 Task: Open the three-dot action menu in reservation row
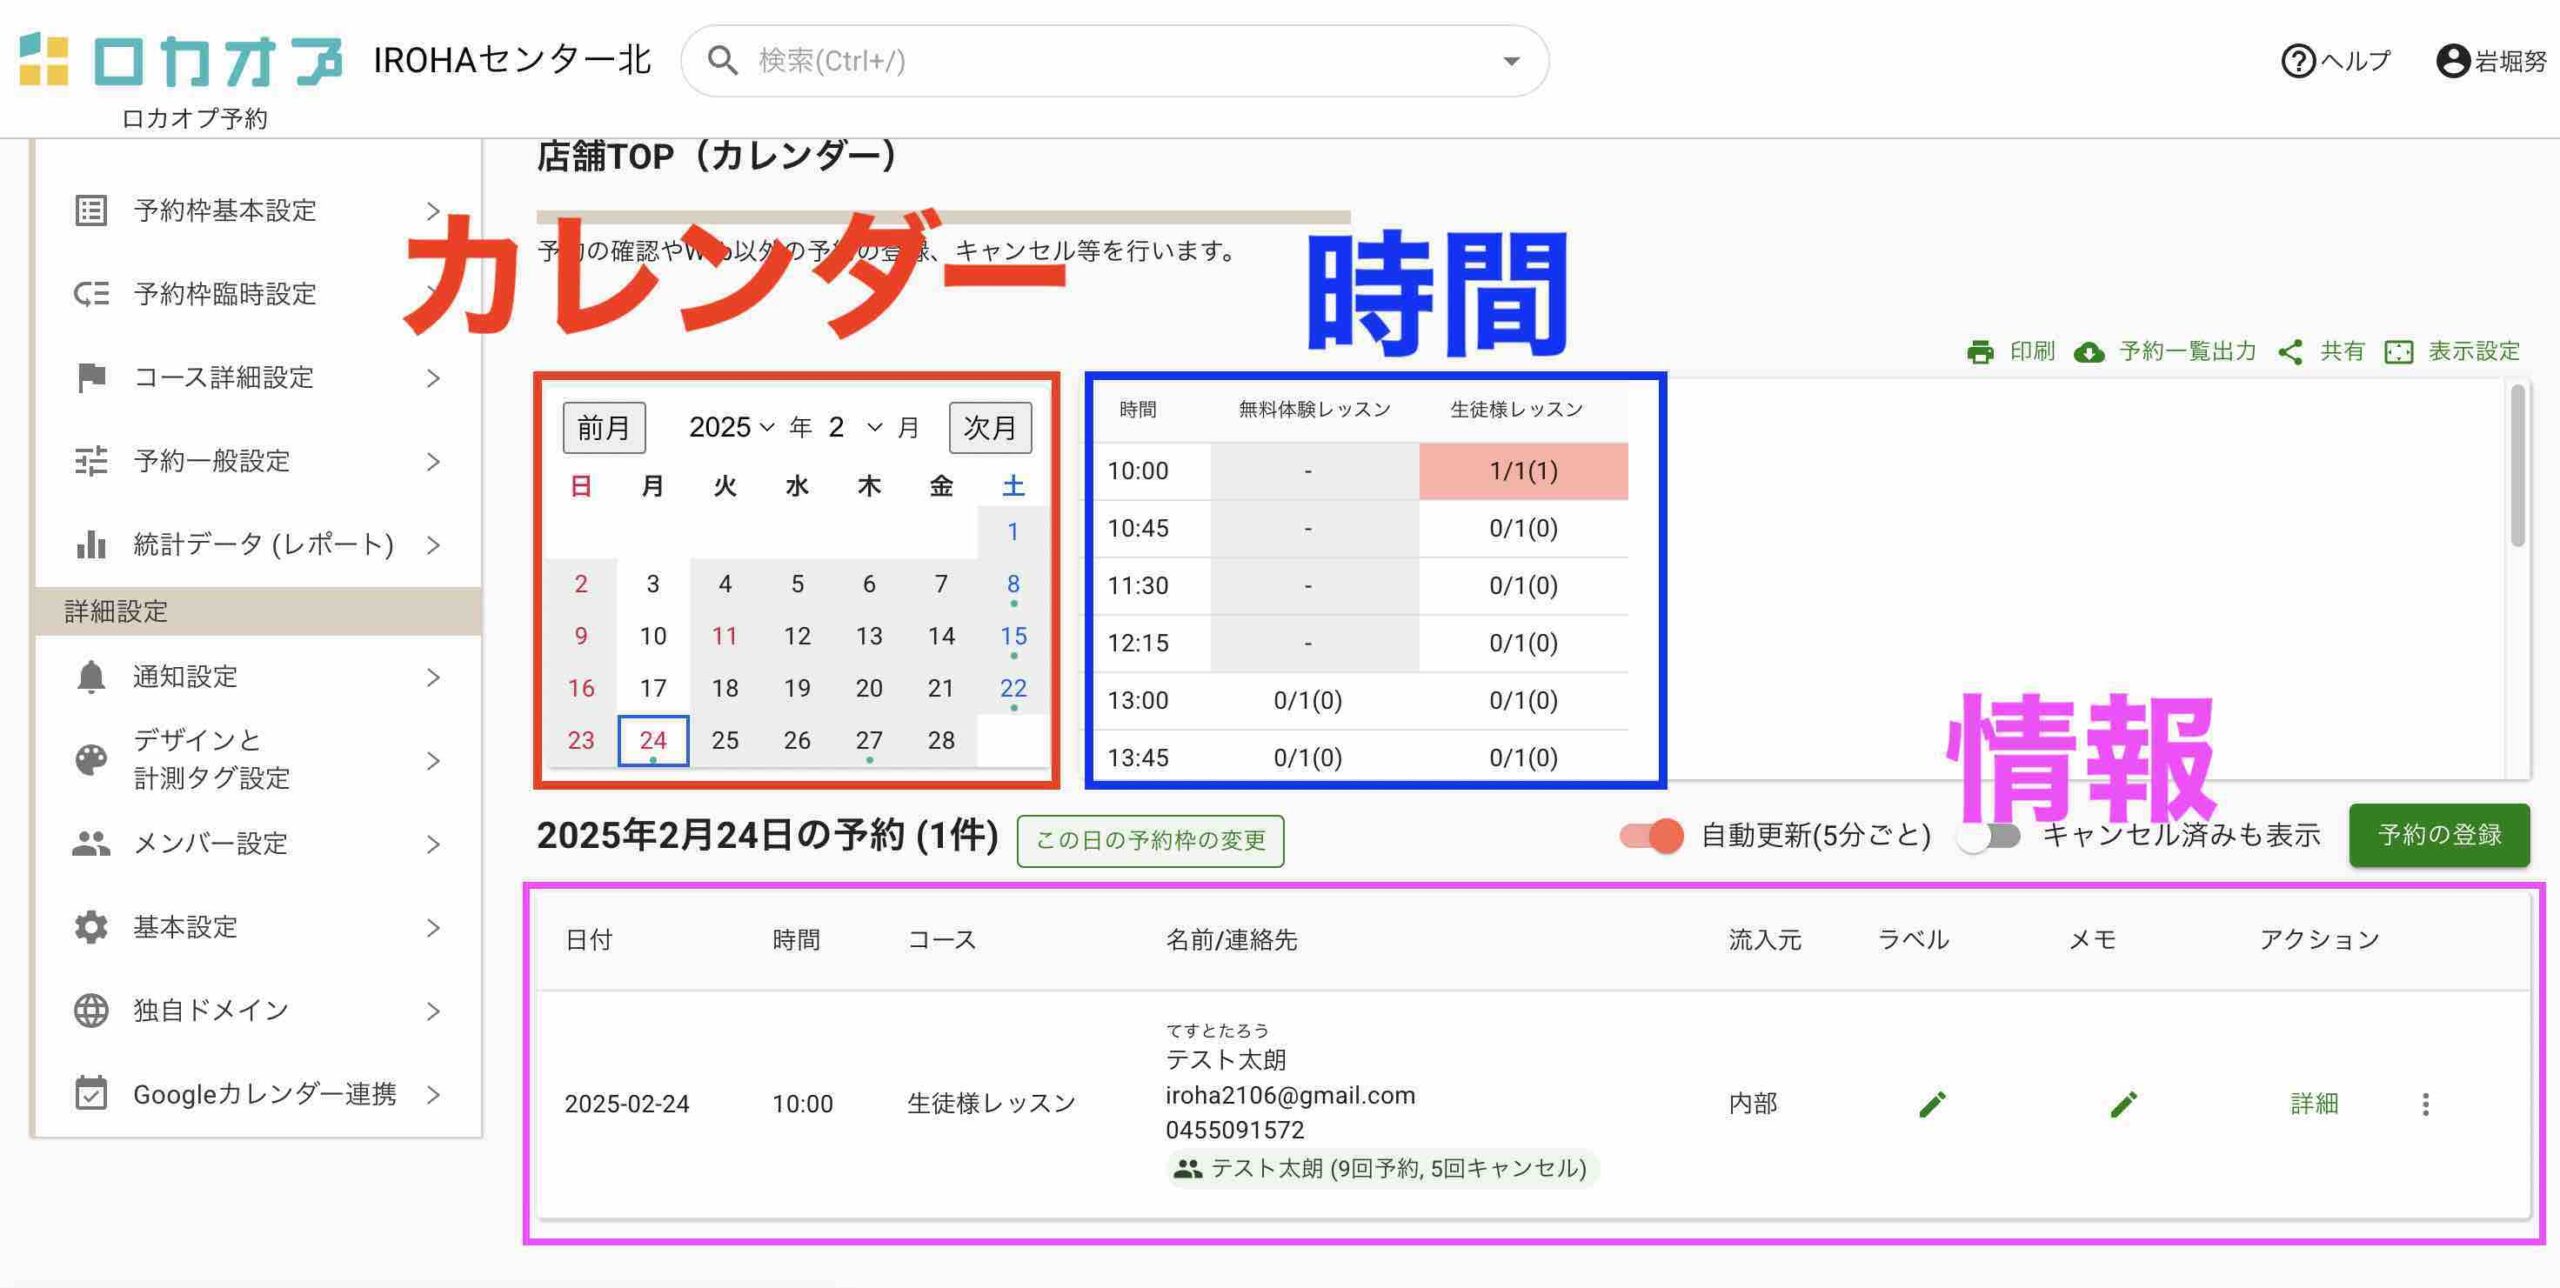click(x=2425, y=1104)
